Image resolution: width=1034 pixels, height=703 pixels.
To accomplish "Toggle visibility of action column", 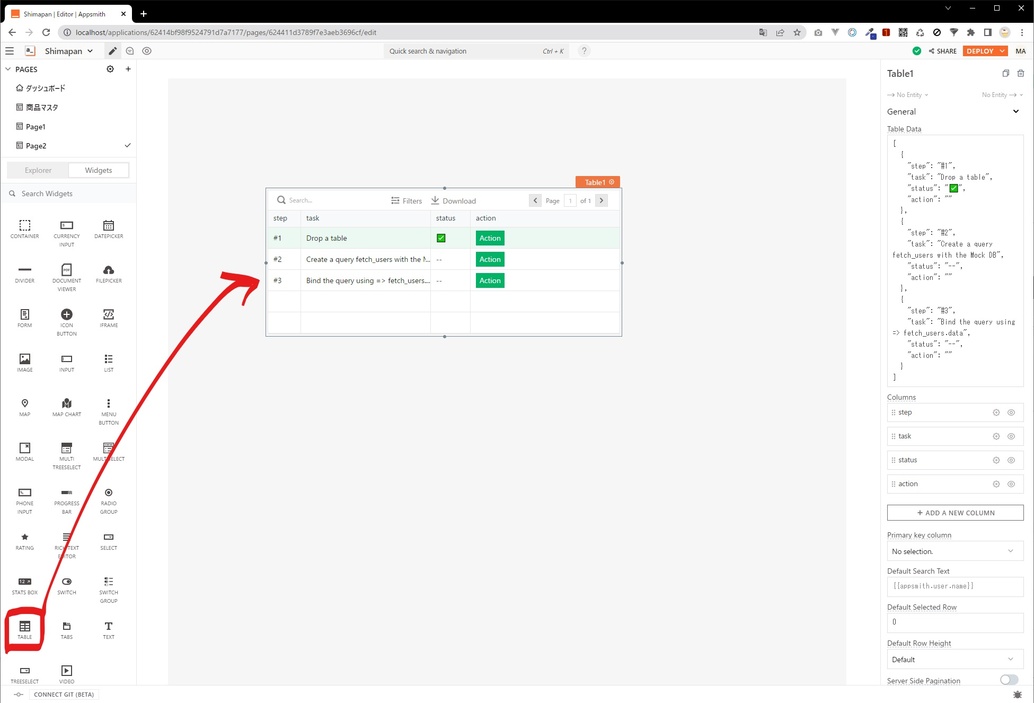I will coord(1011,483).
